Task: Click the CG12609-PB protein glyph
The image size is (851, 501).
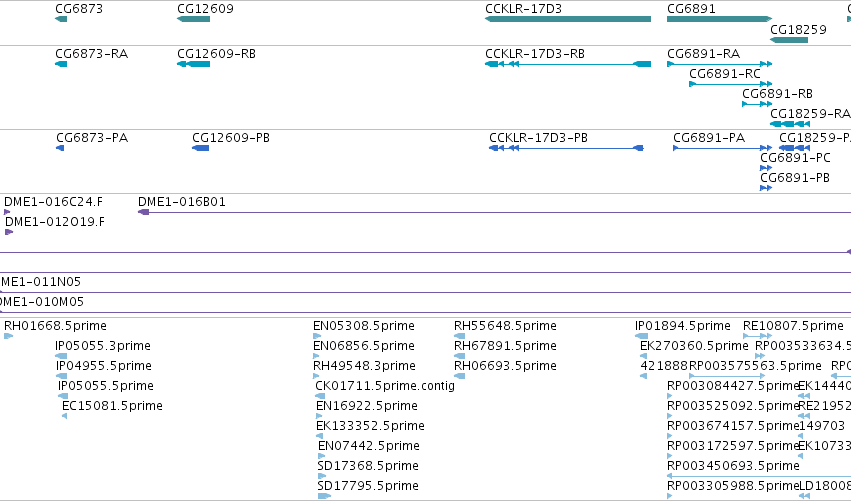Action: pos(201,148)
